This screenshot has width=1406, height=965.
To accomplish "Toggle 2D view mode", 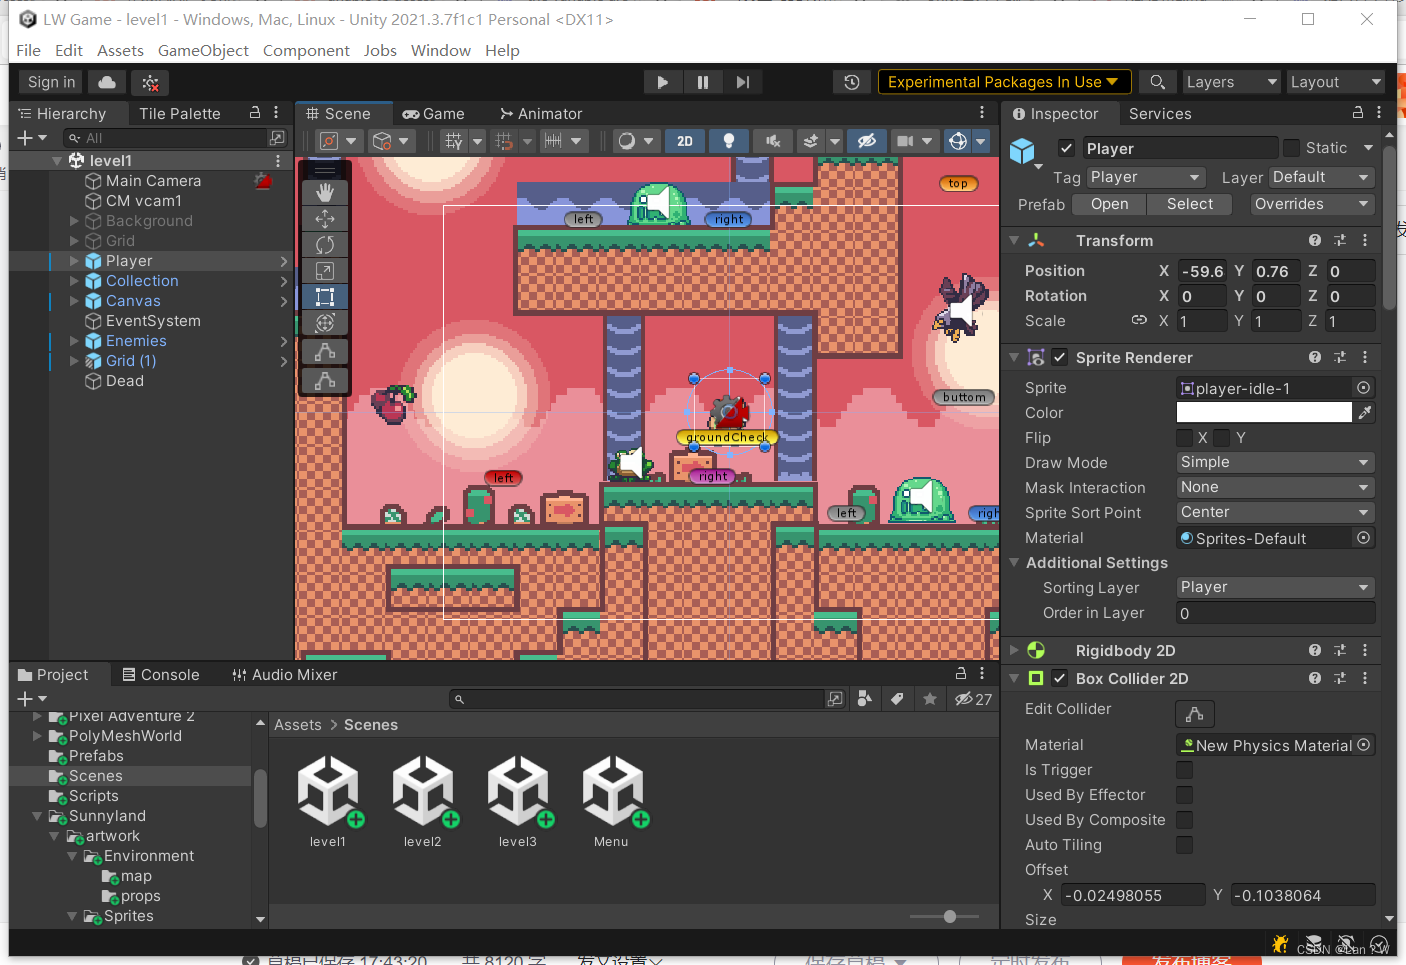I will pos(685,141).
